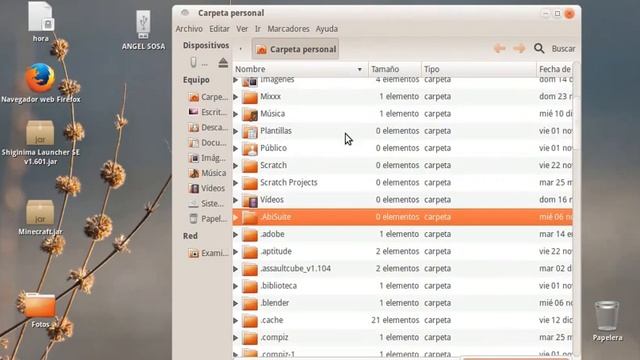Open the Editar menu
Viewport: 640px width, 360px height.
[x=219, y=29]
